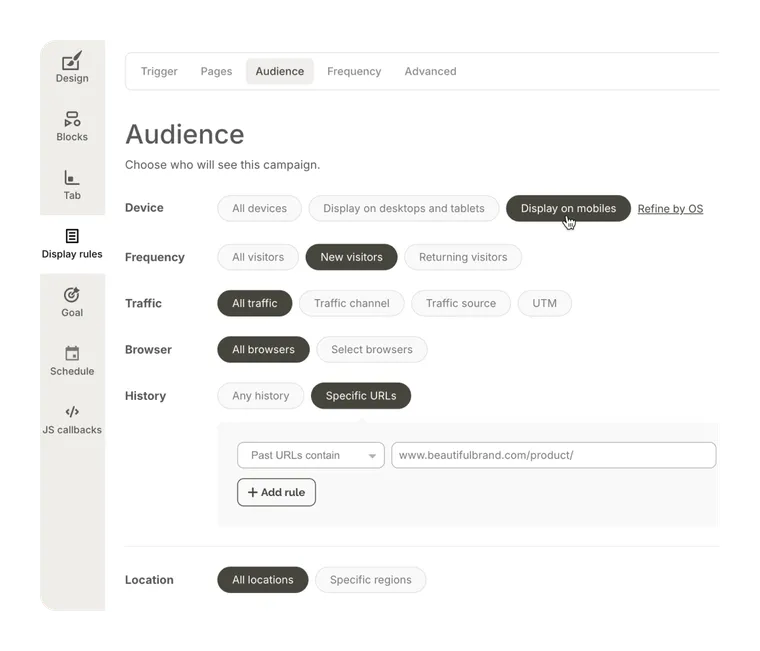Select All browsers option
The image size is (760, 651).
(263, 349)
